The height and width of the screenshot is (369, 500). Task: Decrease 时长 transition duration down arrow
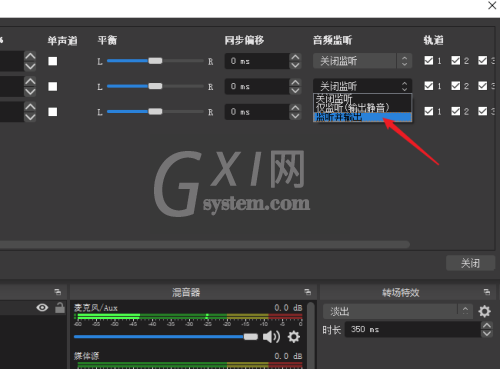(x=487, y=333)
